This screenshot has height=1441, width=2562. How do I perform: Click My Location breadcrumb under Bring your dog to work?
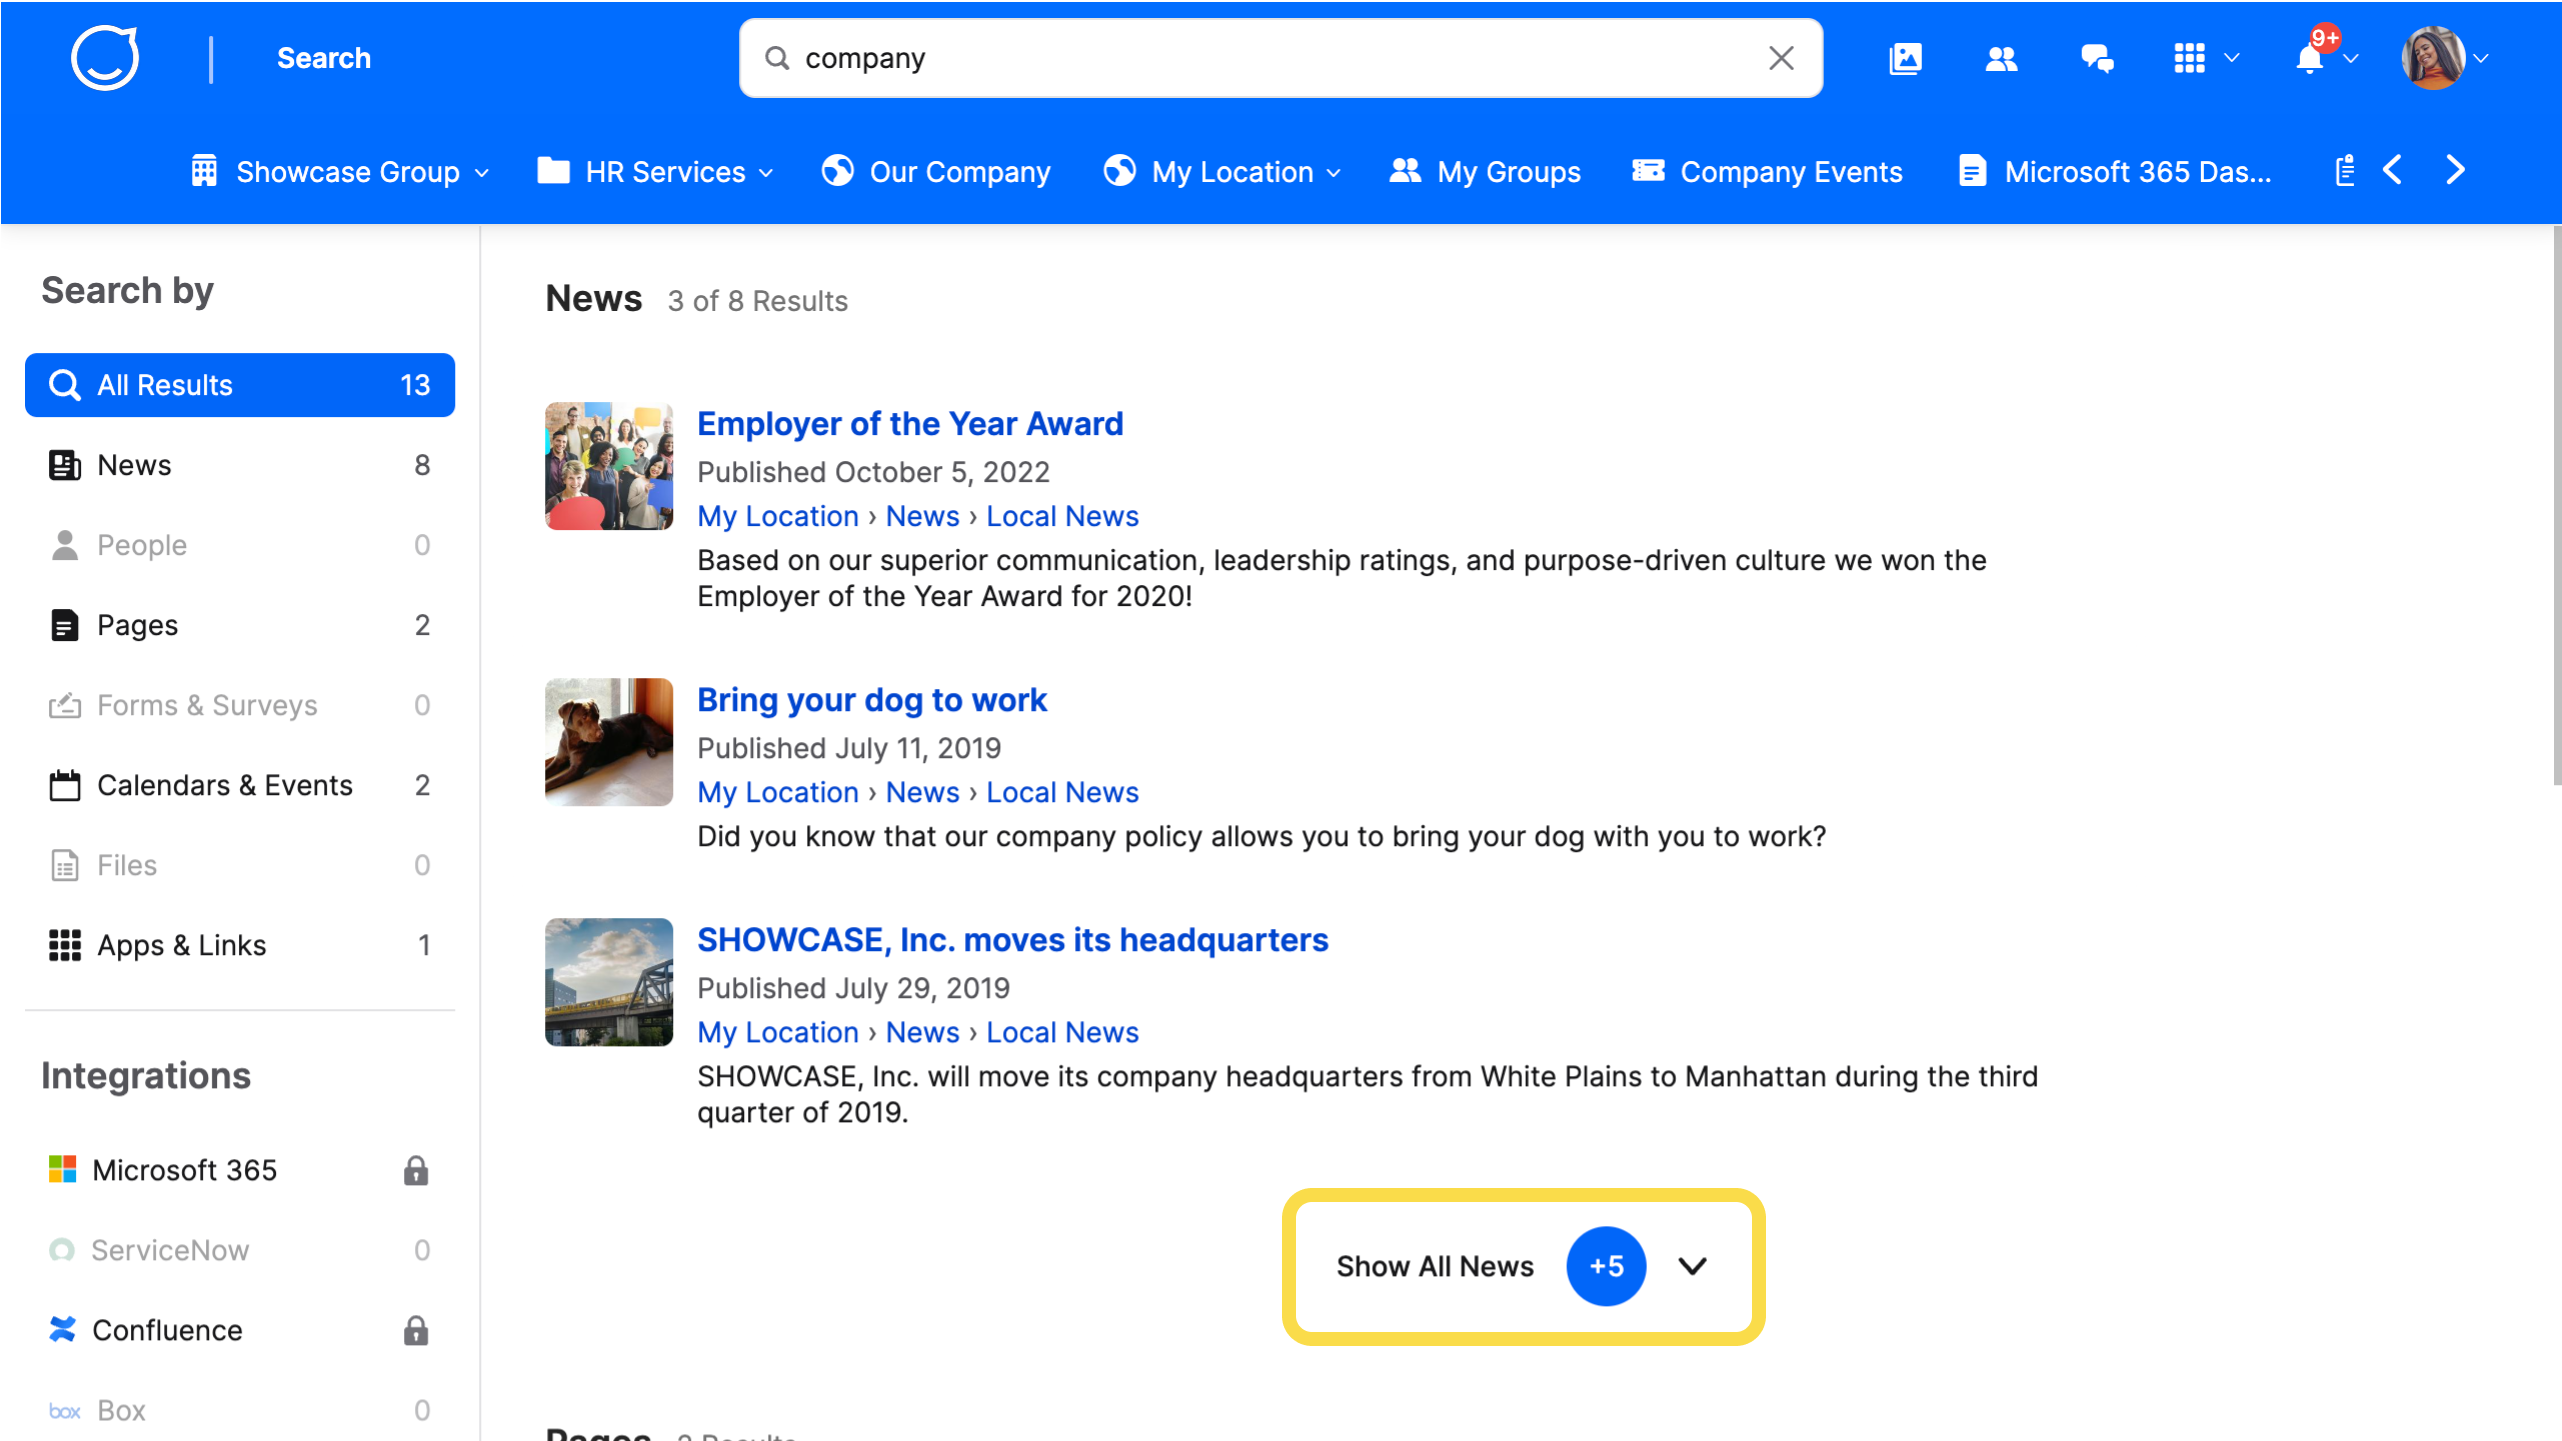[x=778, y=792]
